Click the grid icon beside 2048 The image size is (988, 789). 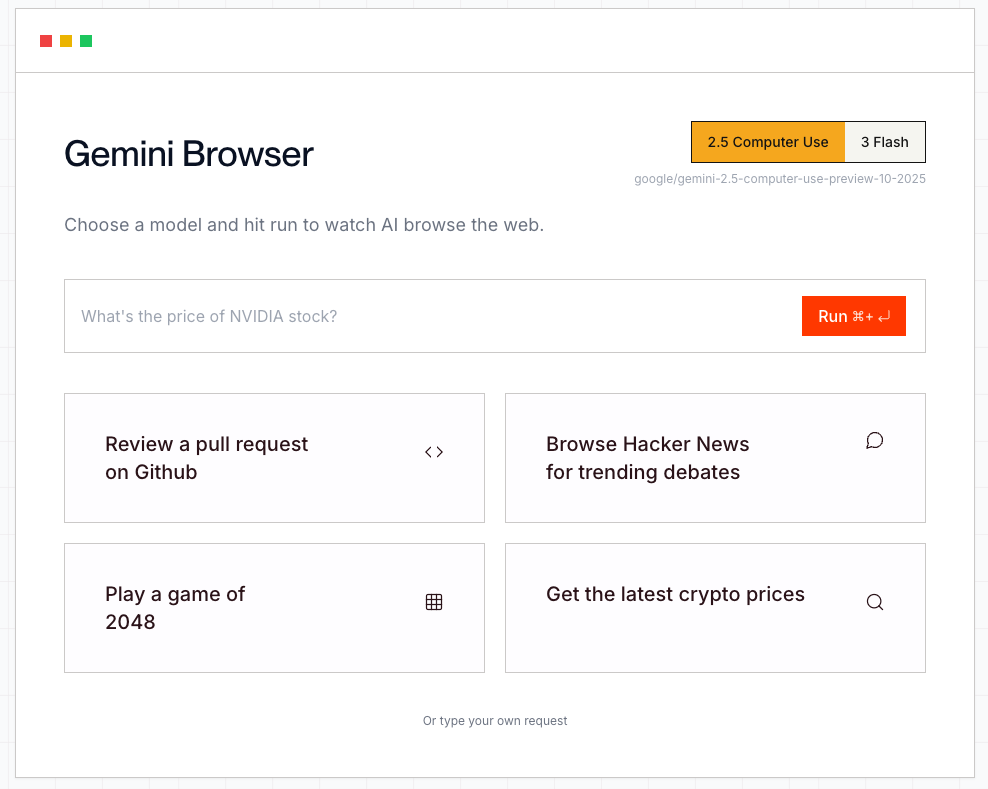[434, 602]
